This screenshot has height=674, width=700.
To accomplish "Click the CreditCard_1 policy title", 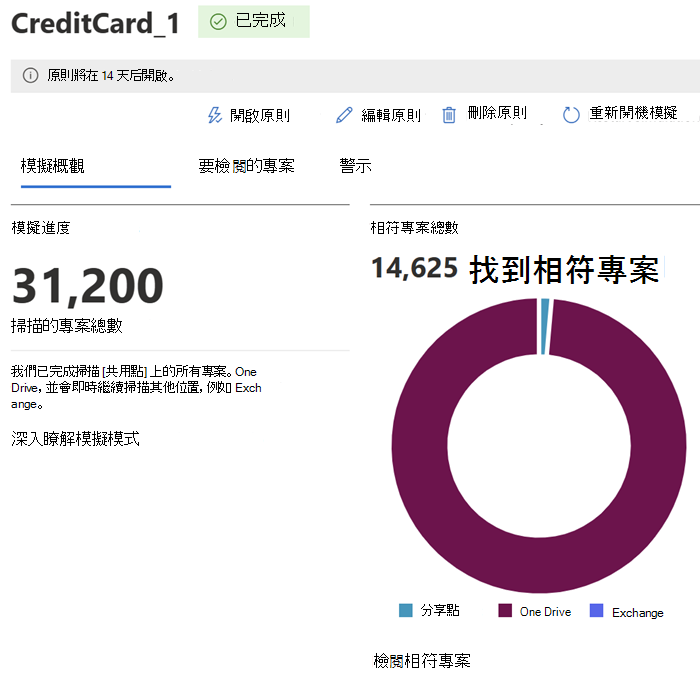I will click(95, 23).
